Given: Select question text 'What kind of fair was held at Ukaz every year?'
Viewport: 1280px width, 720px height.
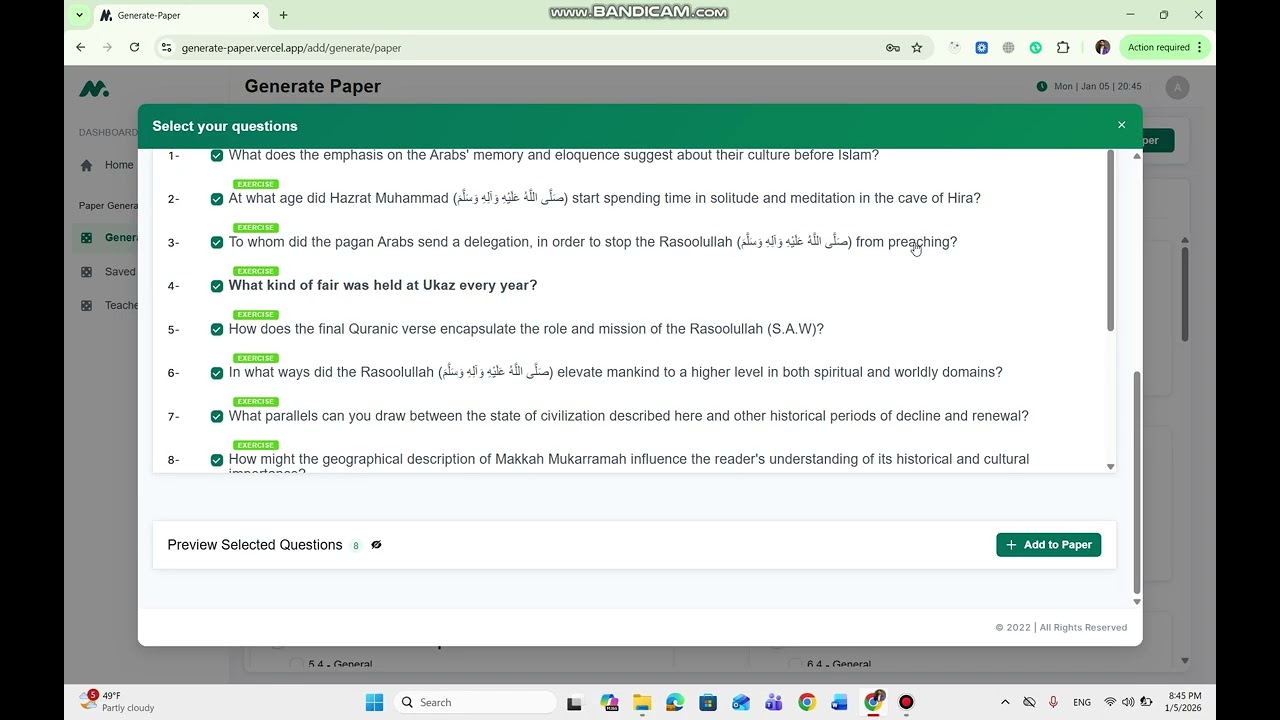Looking at the screenshot, I should pyautogui.click(x=383, y=285).
